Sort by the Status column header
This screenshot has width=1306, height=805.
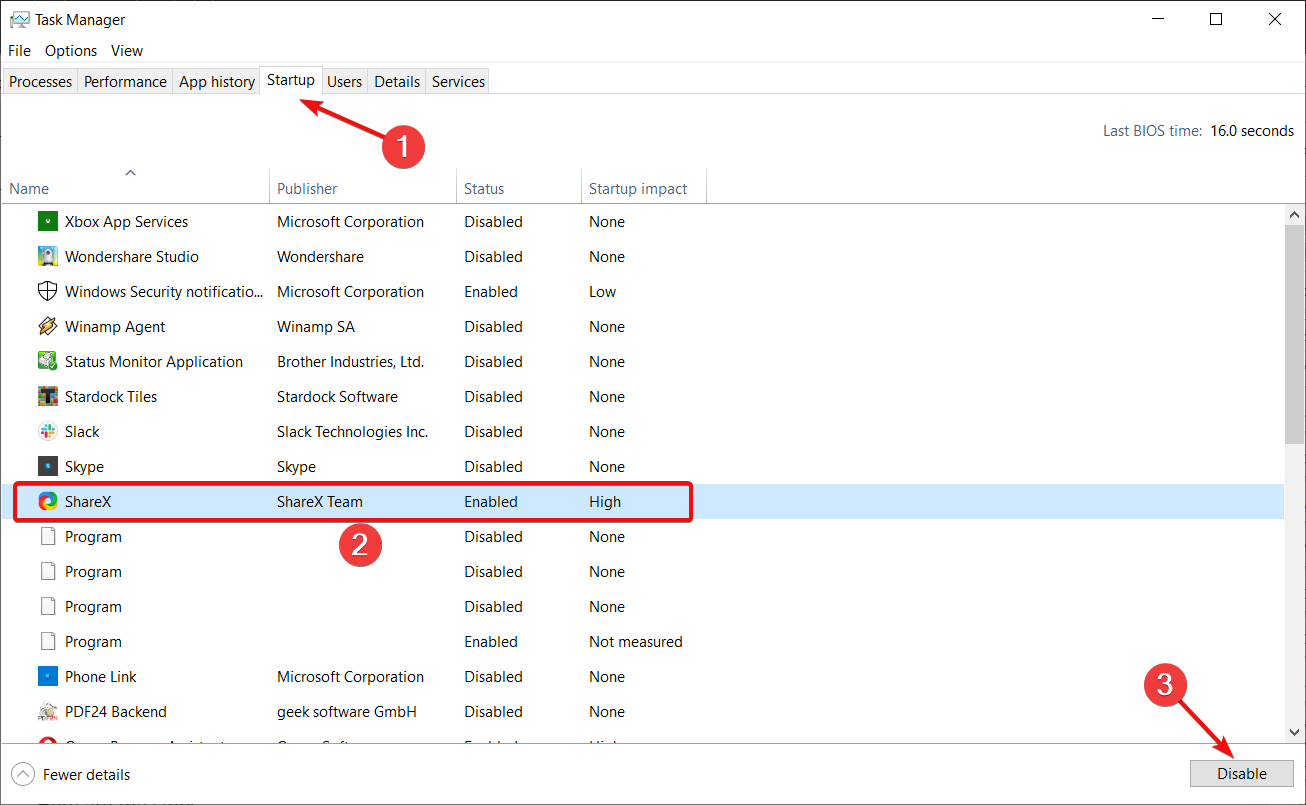[x=519, y=187]
